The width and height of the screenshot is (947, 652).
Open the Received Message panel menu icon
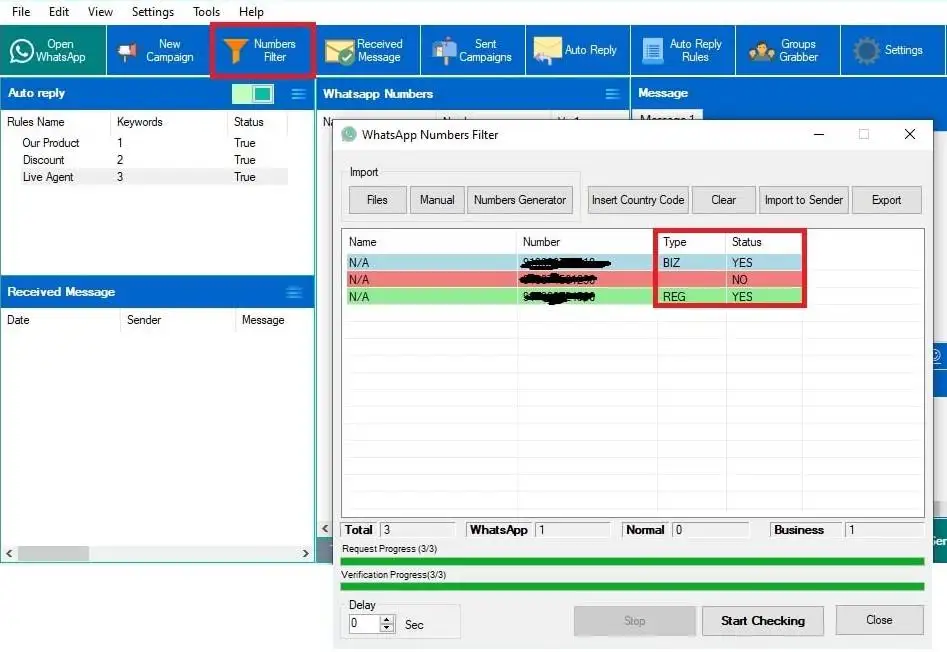294,293
